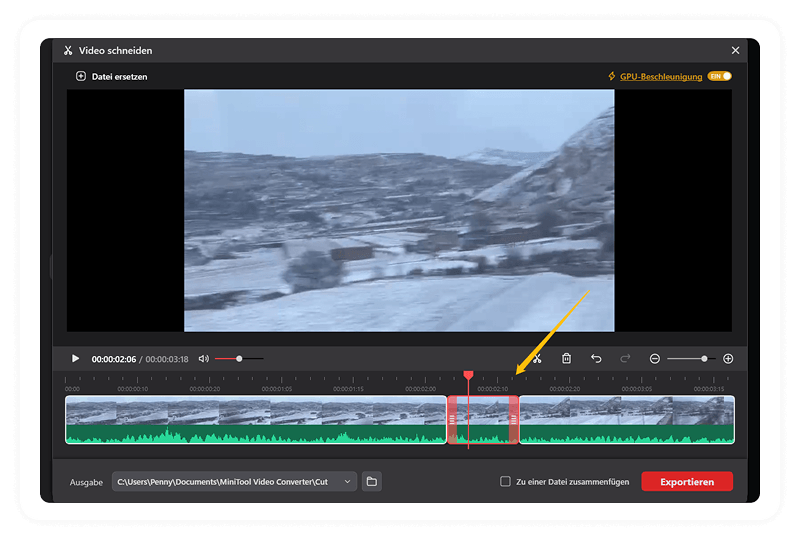
Task: Click Datei ersetzen to replace file
Action: [112, 77]
